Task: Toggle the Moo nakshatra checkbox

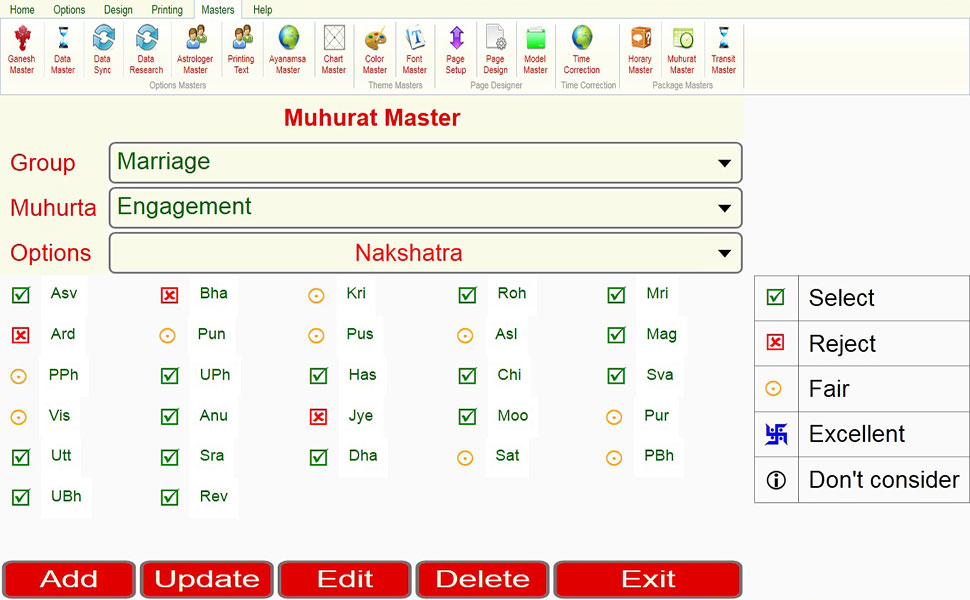Action: (468, 417)
